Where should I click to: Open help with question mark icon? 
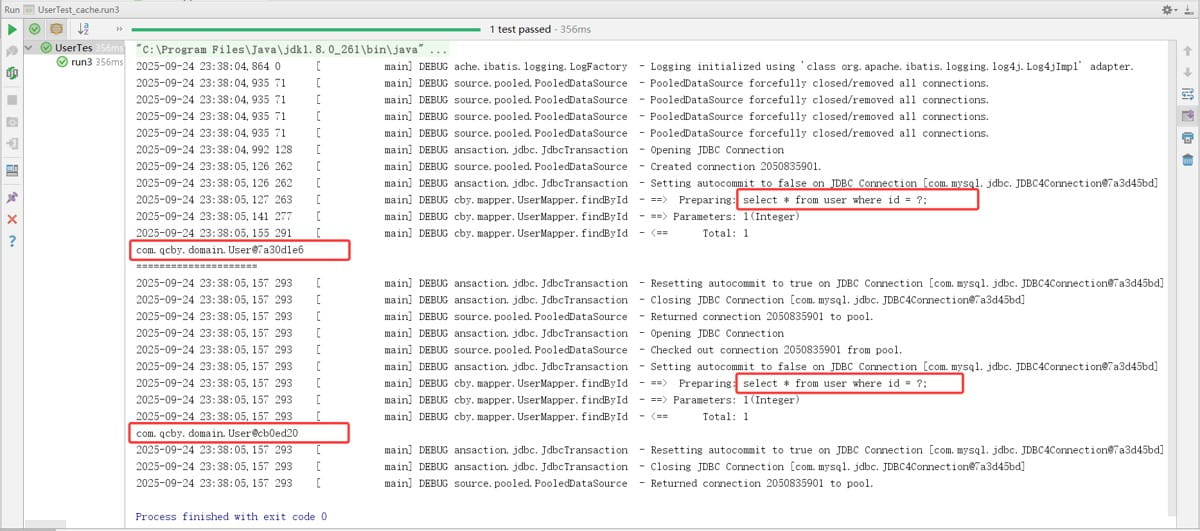tap(12, 241)
